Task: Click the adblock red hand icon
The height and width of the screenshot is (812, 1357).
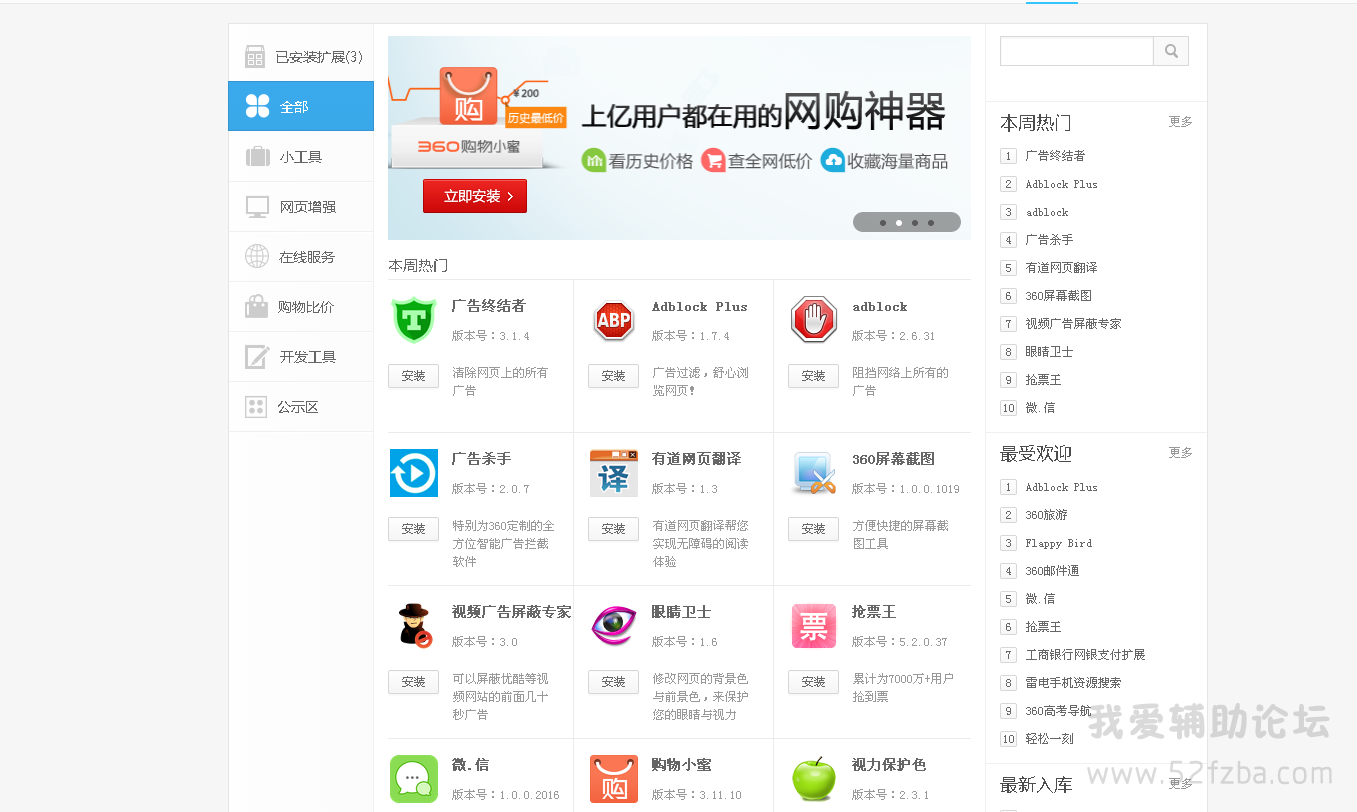Action: (x=814, y=320)
